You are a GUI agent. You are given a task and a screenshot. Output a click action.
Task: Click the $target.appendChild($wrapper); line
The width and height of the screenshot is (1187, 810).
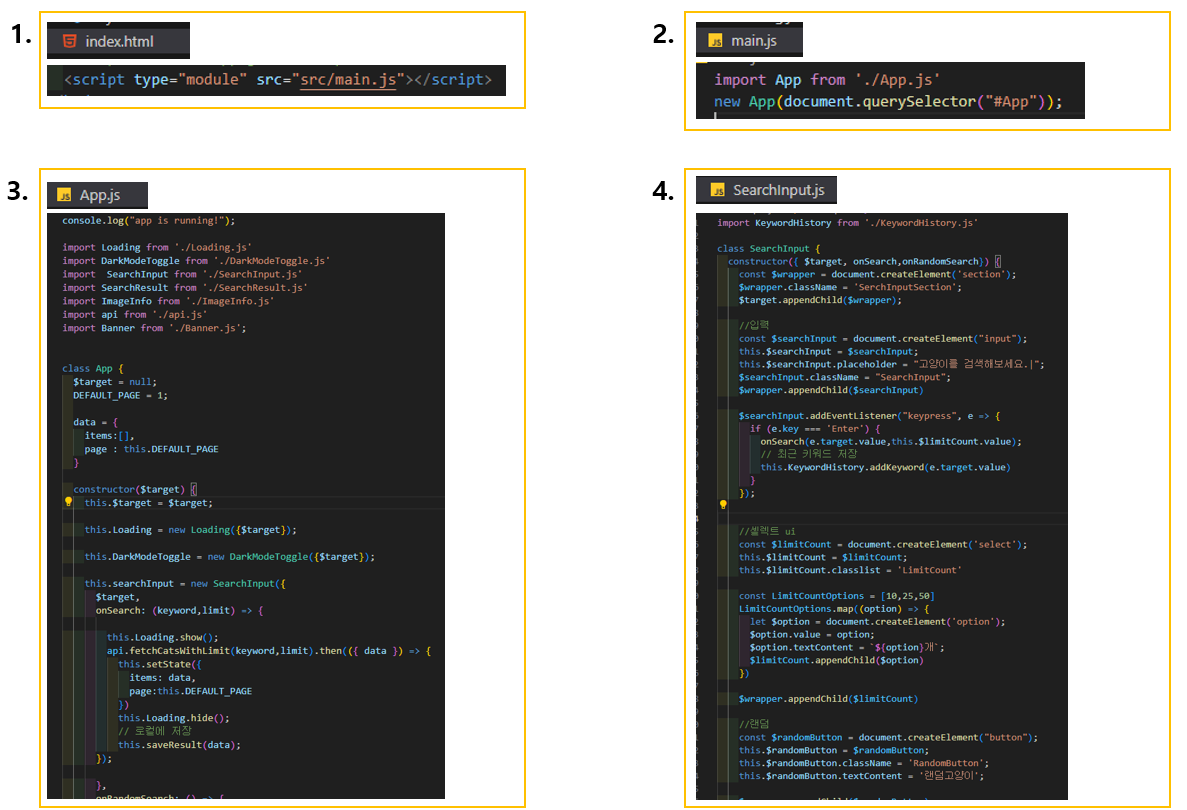coord(820,301)
